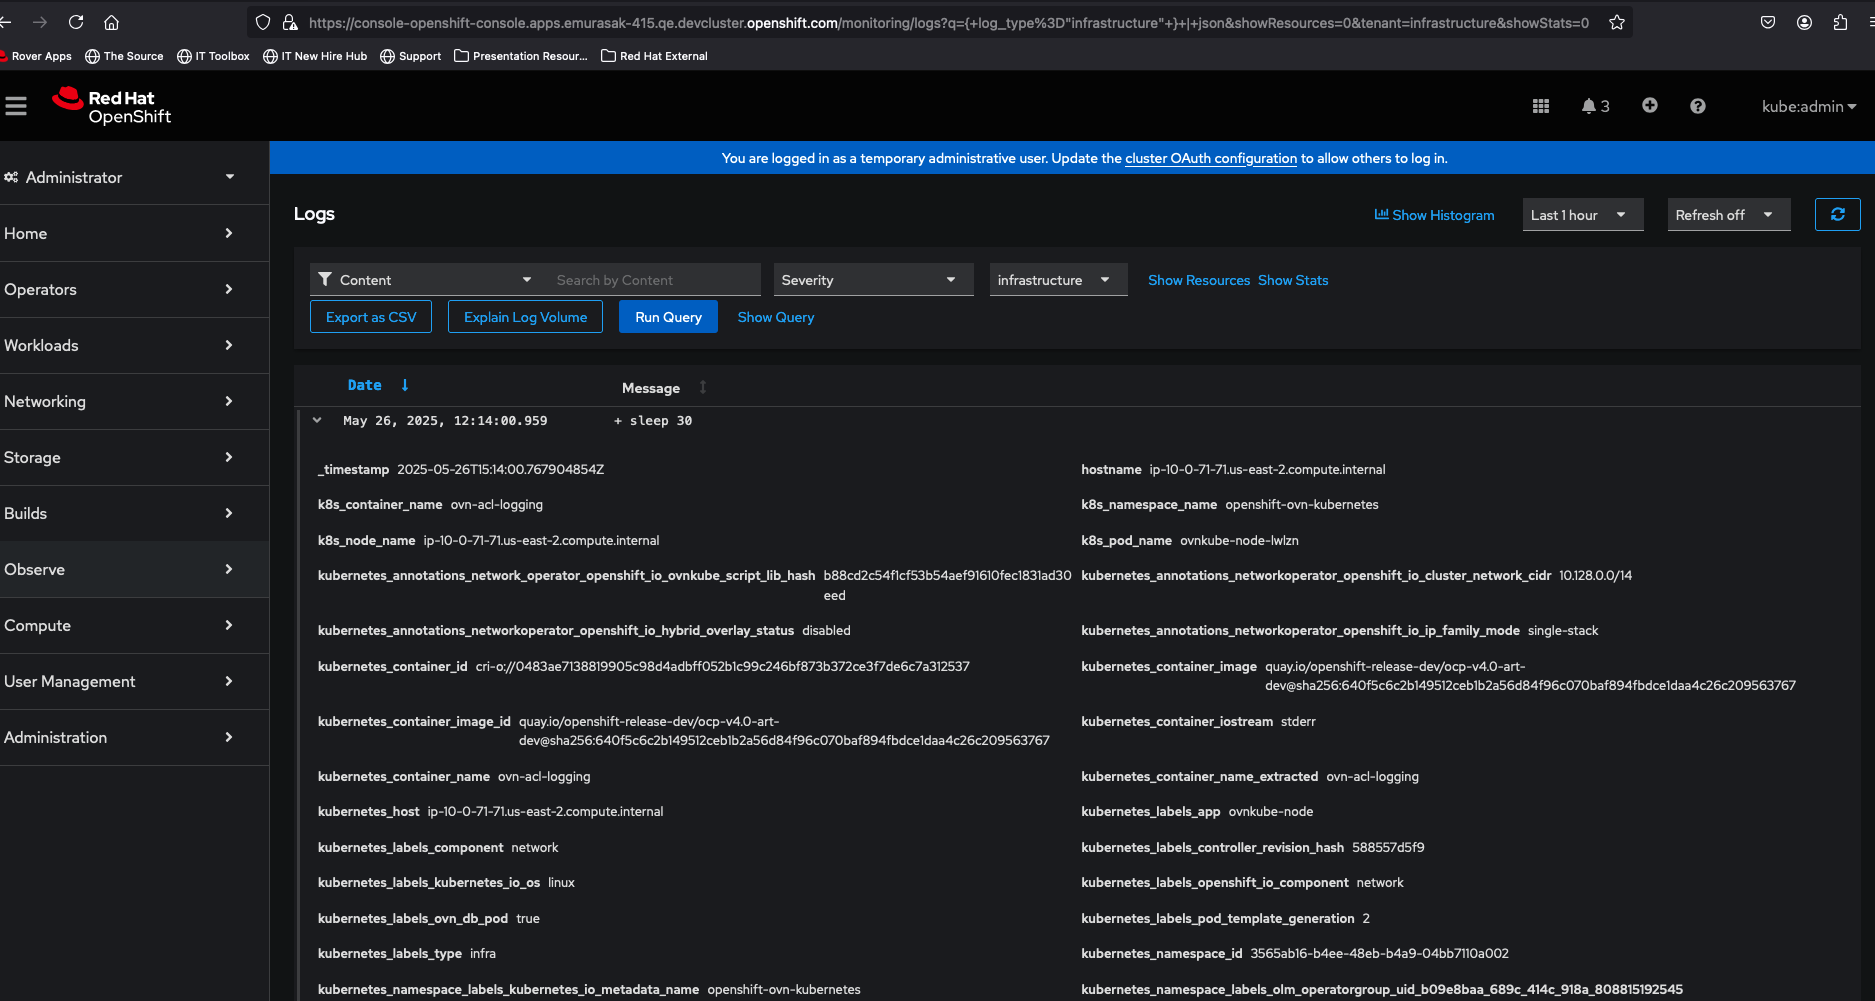This screenshot has width=1875, height=1001.
Task: Click the browser address bar URL
Action: pos(948,22)
